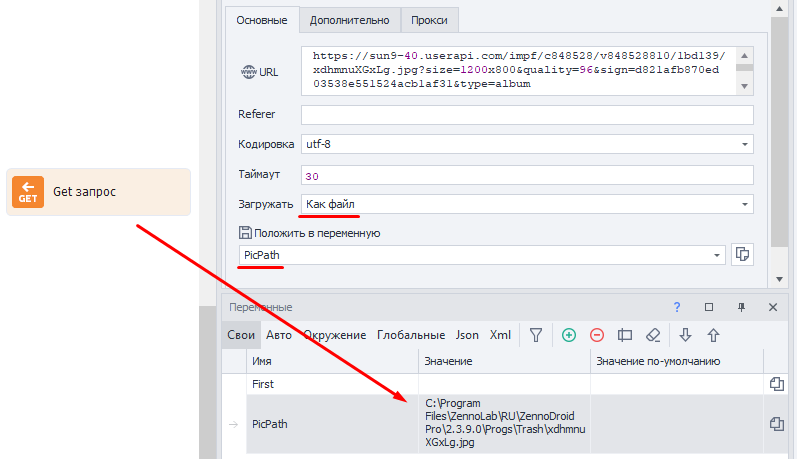Toggle pin on the variables panel
This screenshot has height=459, width=797.
(x=741, y=308)
